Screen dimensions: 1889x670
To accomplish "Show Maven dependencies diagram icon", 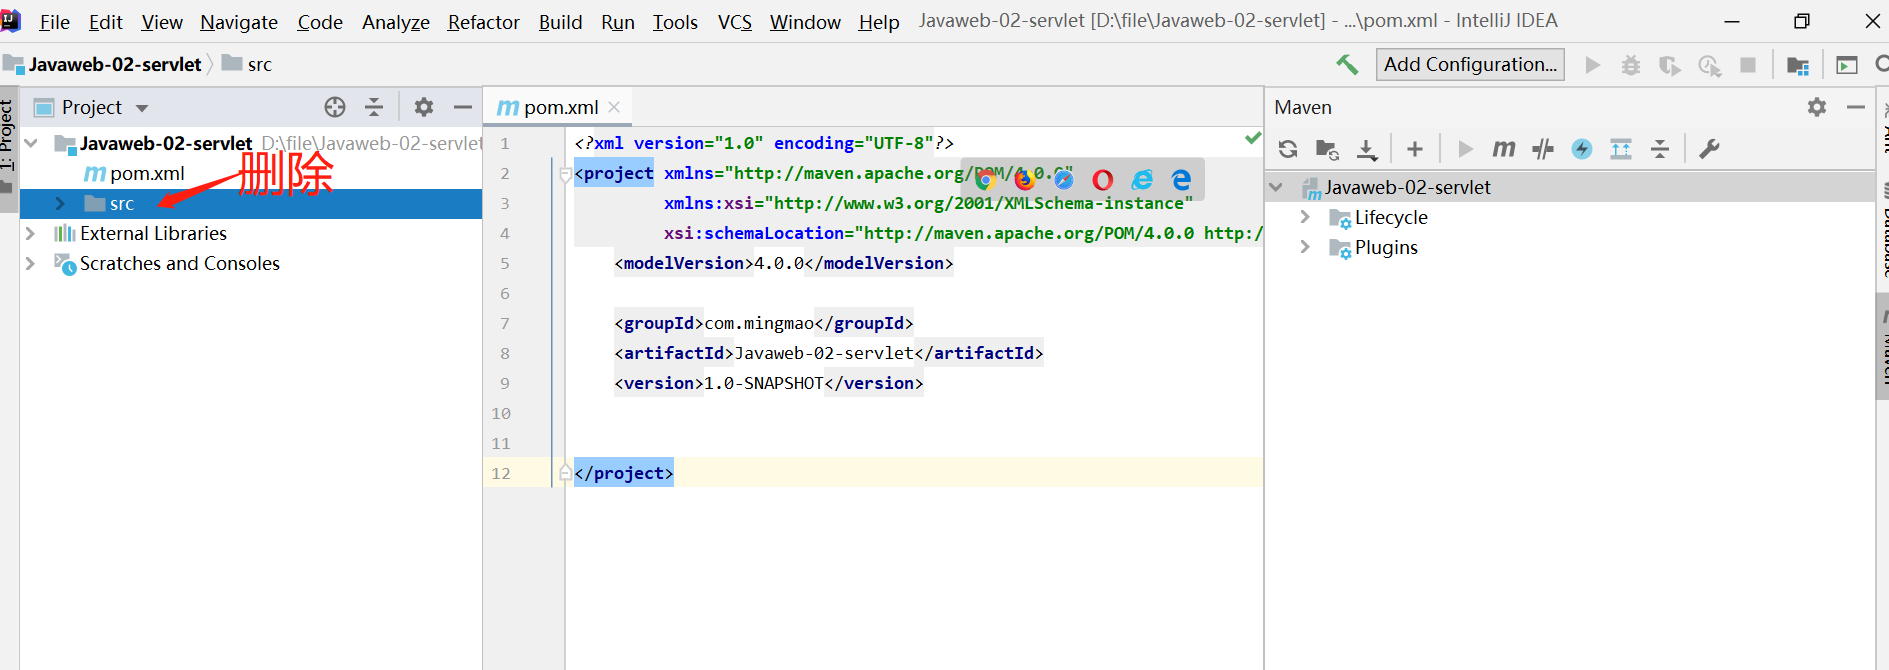I will 1621,149.
